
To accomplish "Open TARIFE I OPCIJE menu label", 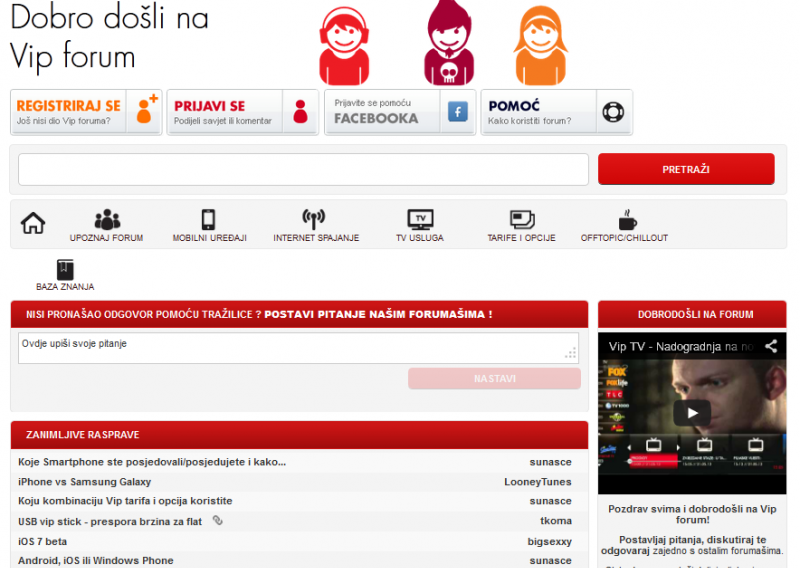I will [521, 238].
